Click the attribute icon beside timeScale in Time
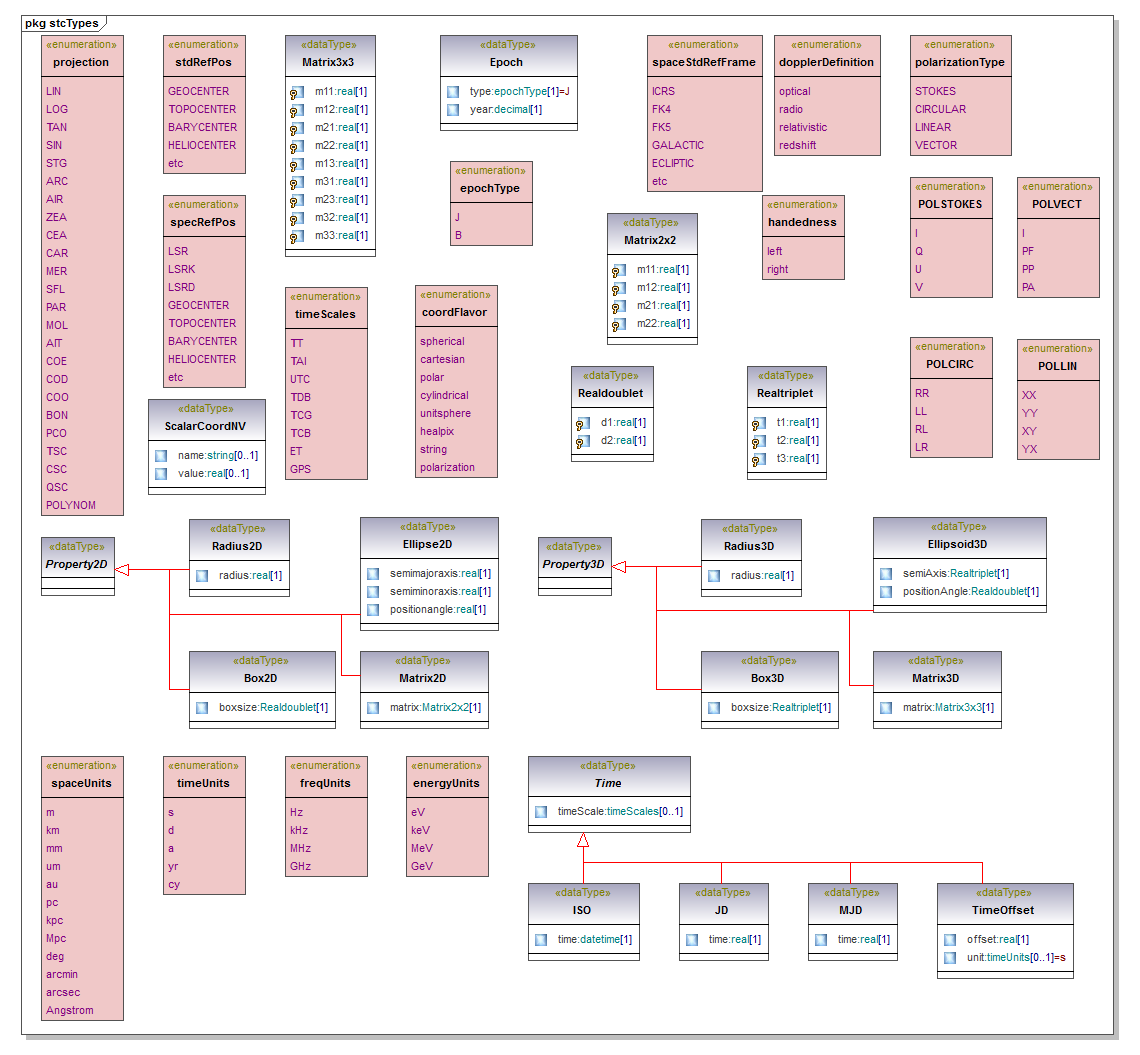The image size is (1140, 1055). point(541,812)
